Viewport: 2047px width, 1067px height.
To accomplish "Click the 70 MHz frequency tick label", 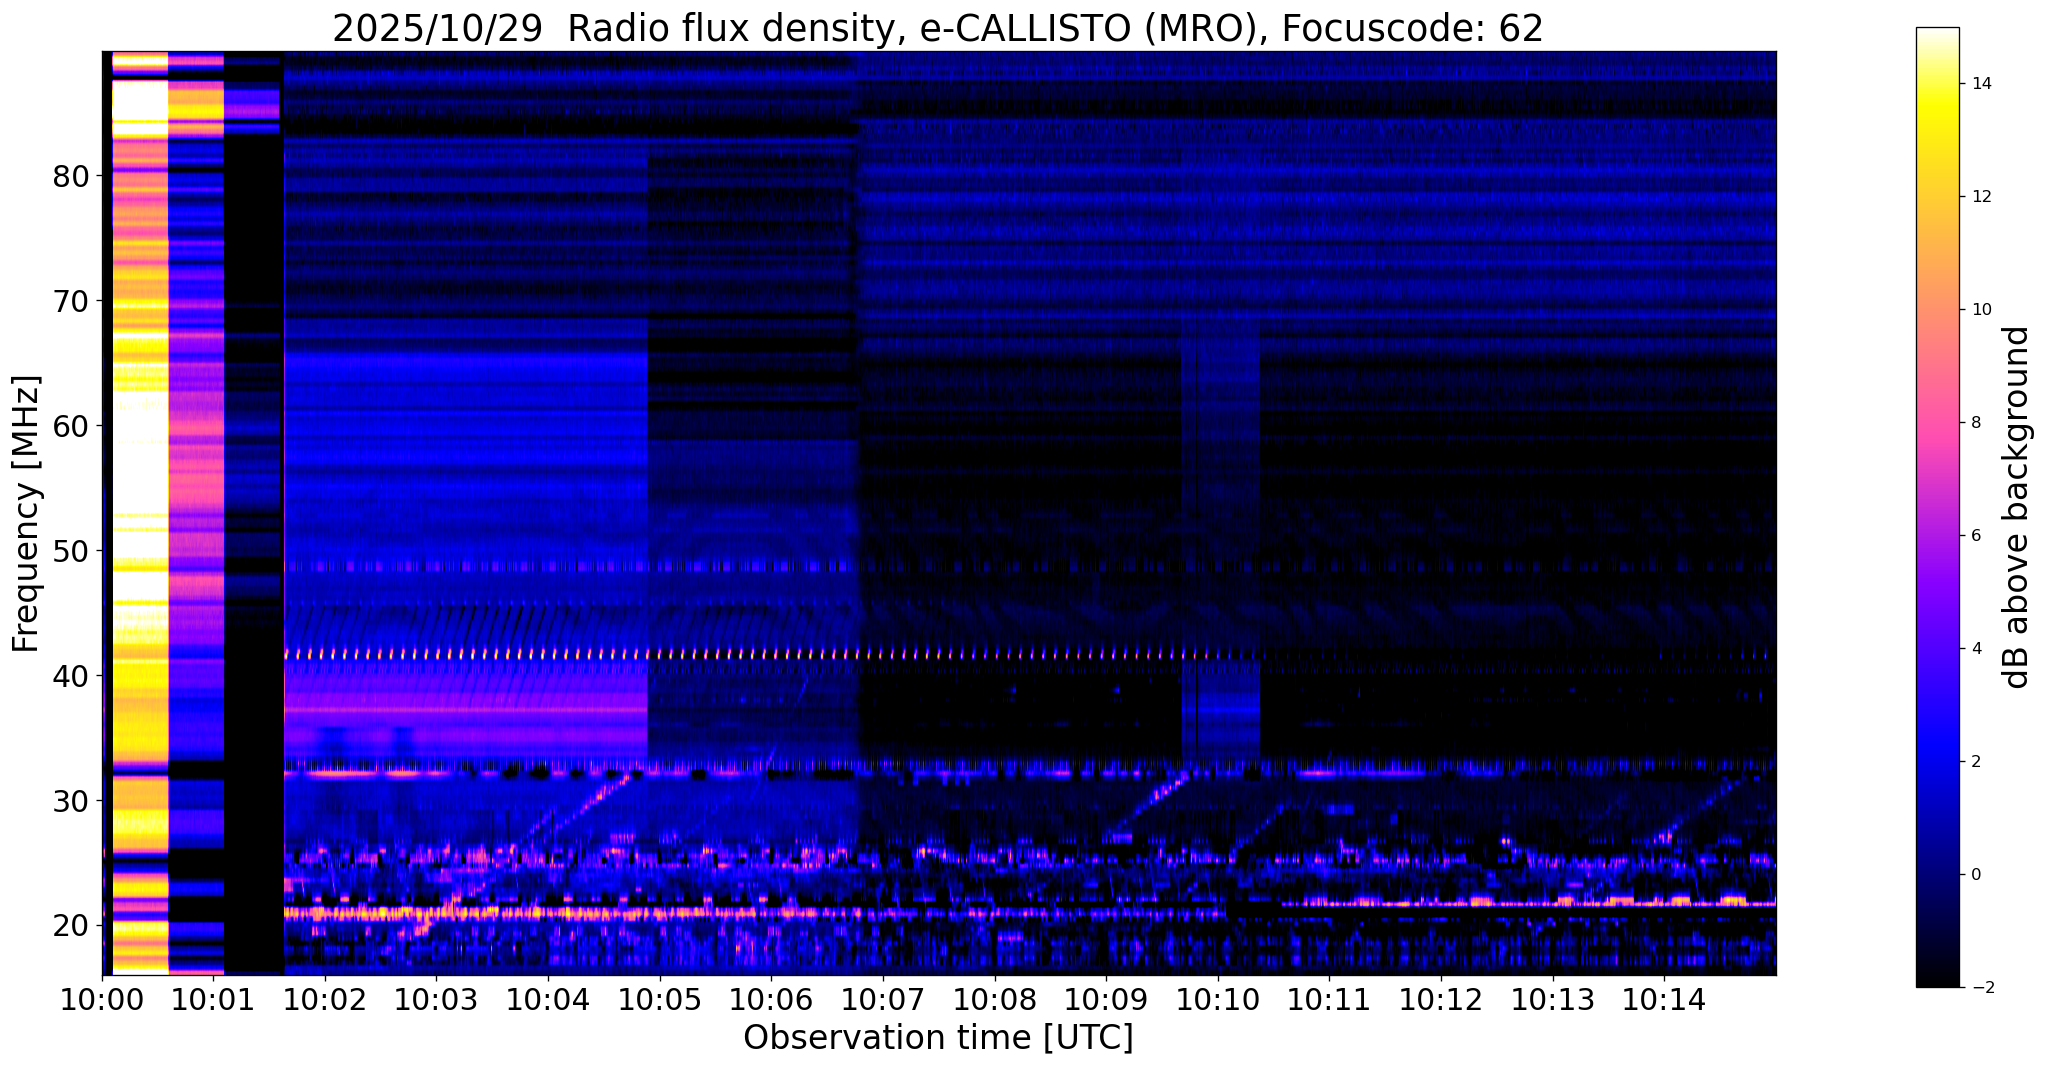I will pyautogui.click(x=71, y=301).
